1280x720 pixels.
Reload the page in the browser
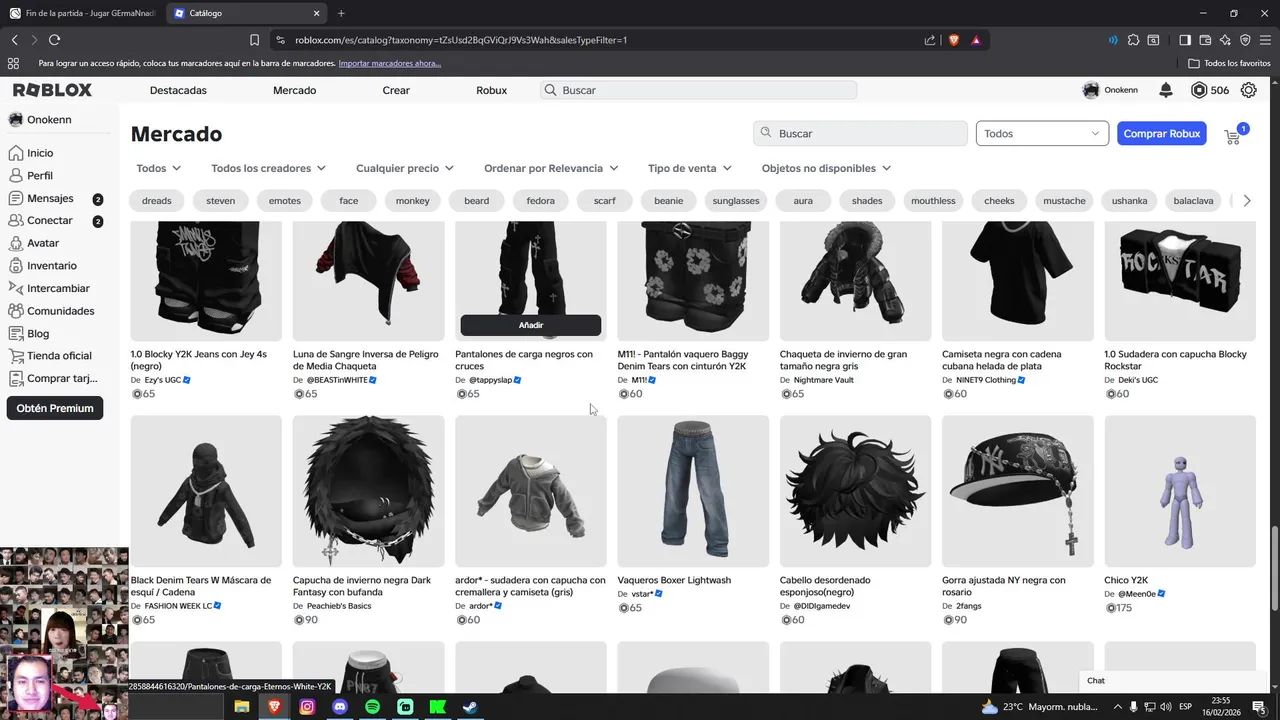[x=54, y=40]
